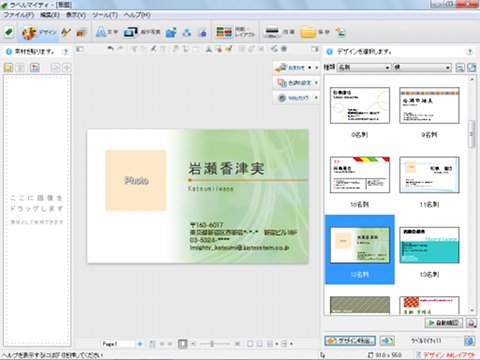
Task: Click the デザイン確定 button at bottom
Action: pos(350,341)
